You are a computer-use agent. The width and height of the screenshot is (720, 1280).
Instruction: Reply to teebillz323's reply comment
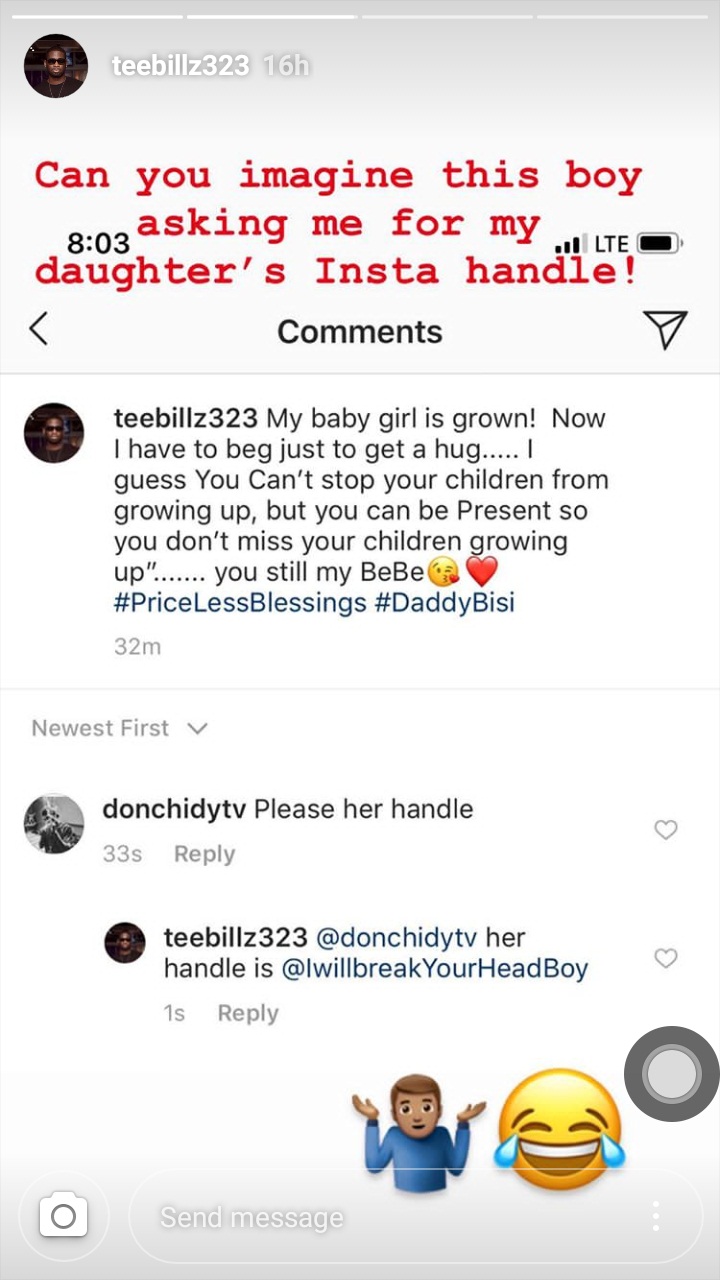point(247,1013)
